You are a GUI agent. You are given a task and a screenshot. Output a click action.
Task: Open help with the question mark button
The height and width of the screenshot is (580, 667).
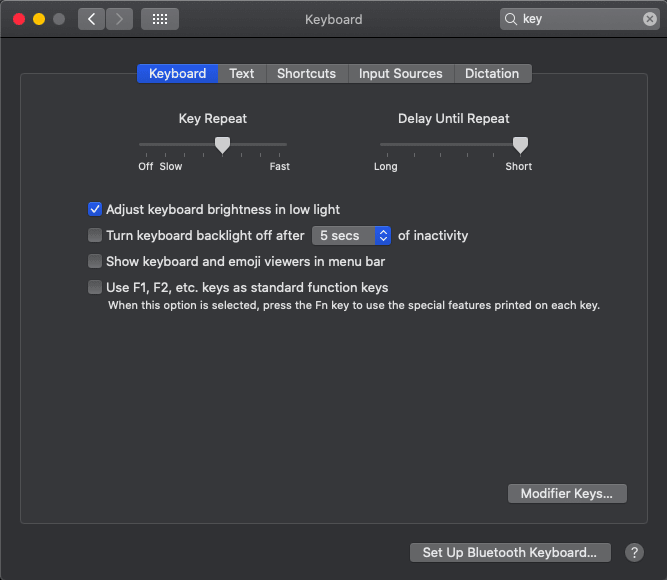pyautogui.click(x=634, y=552)
